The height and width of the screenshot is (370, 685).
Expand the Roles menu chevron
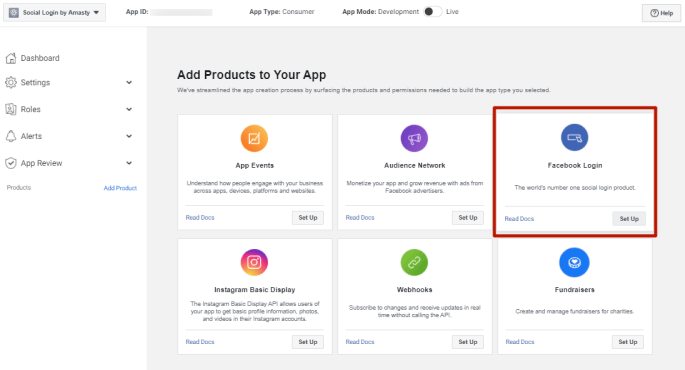[129, 109]
